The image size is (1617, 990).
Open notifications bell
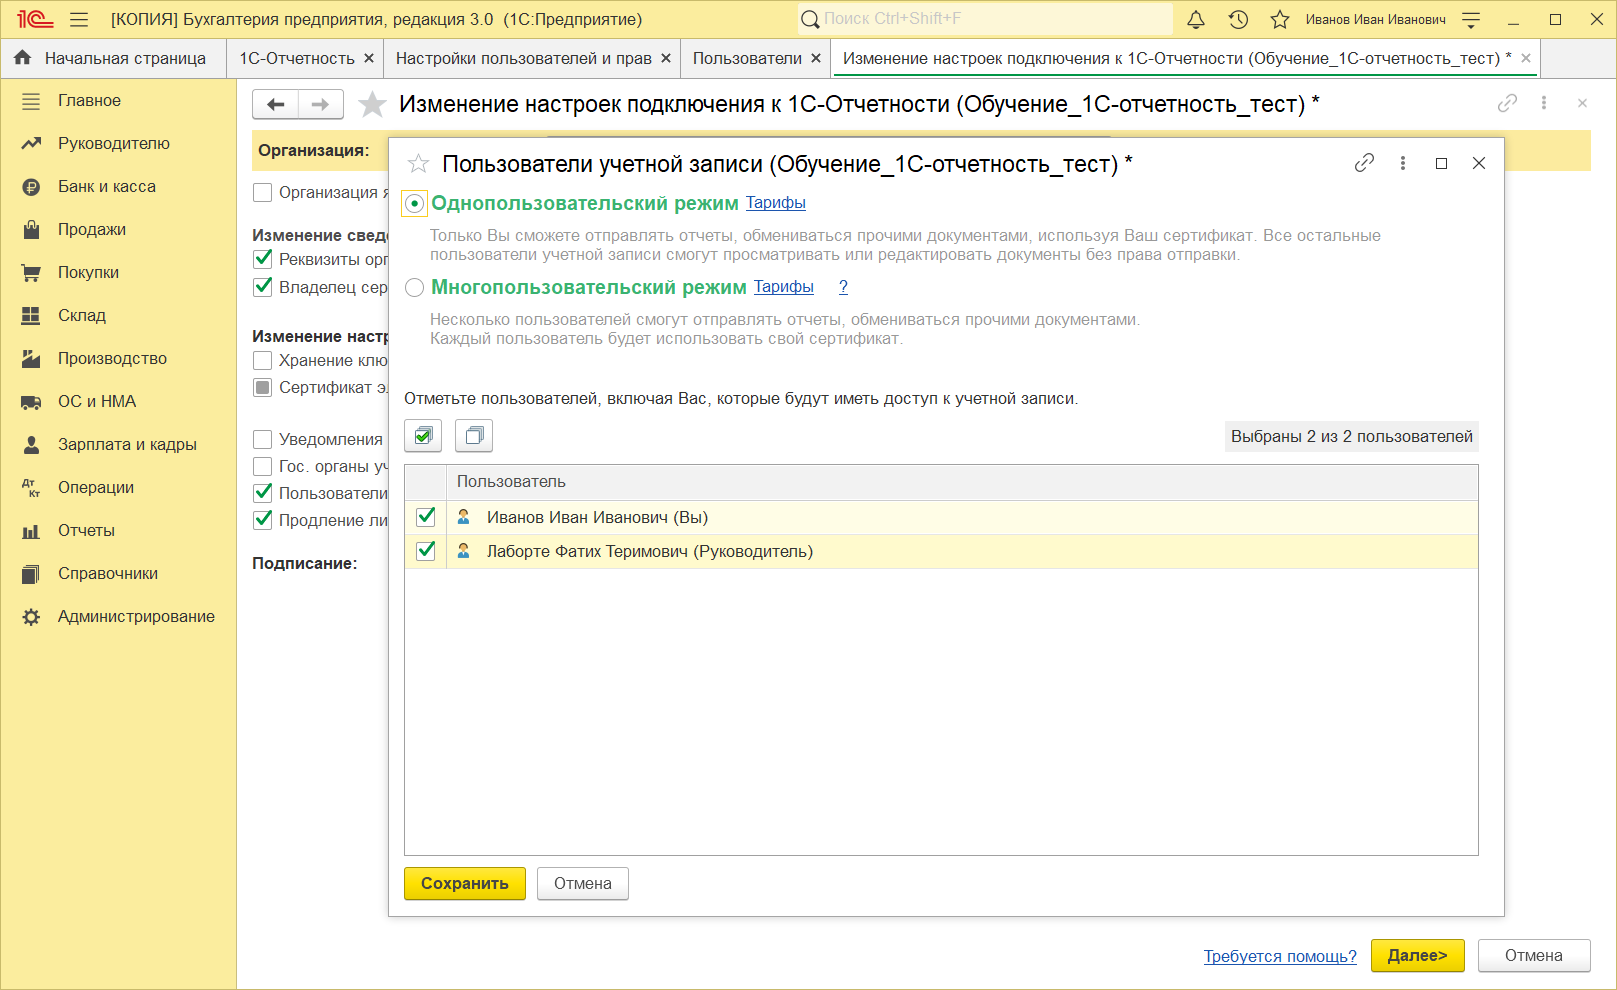coord(1196,19)
